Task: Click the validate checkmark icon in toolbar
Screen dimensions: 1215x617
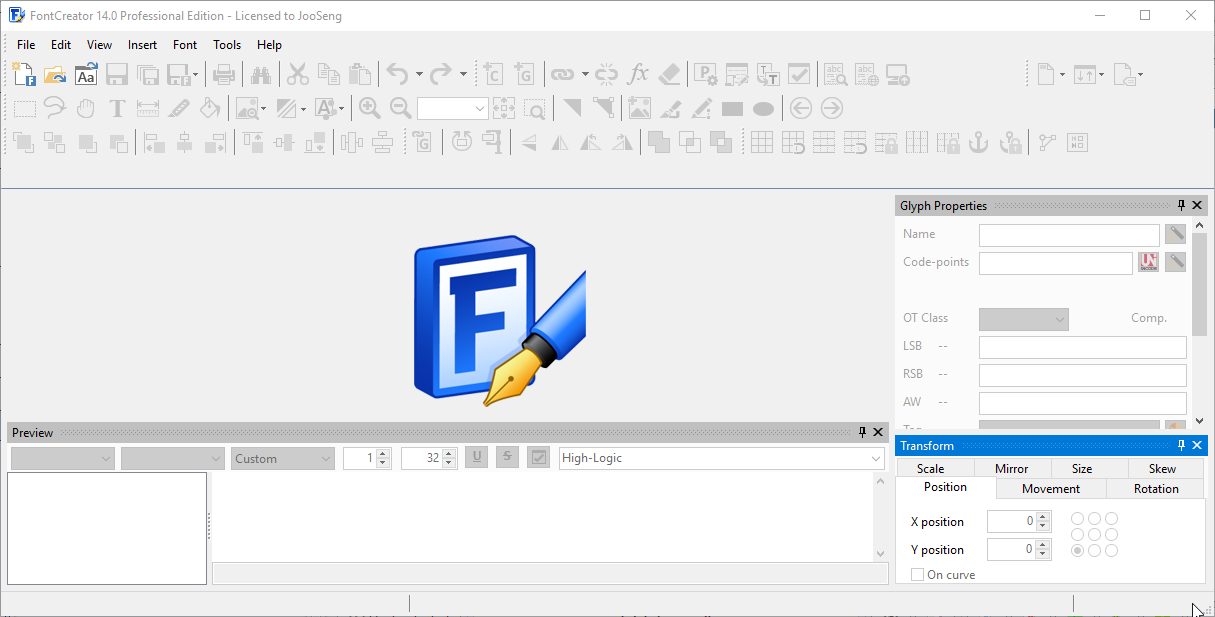Action: tap(799, 74)
